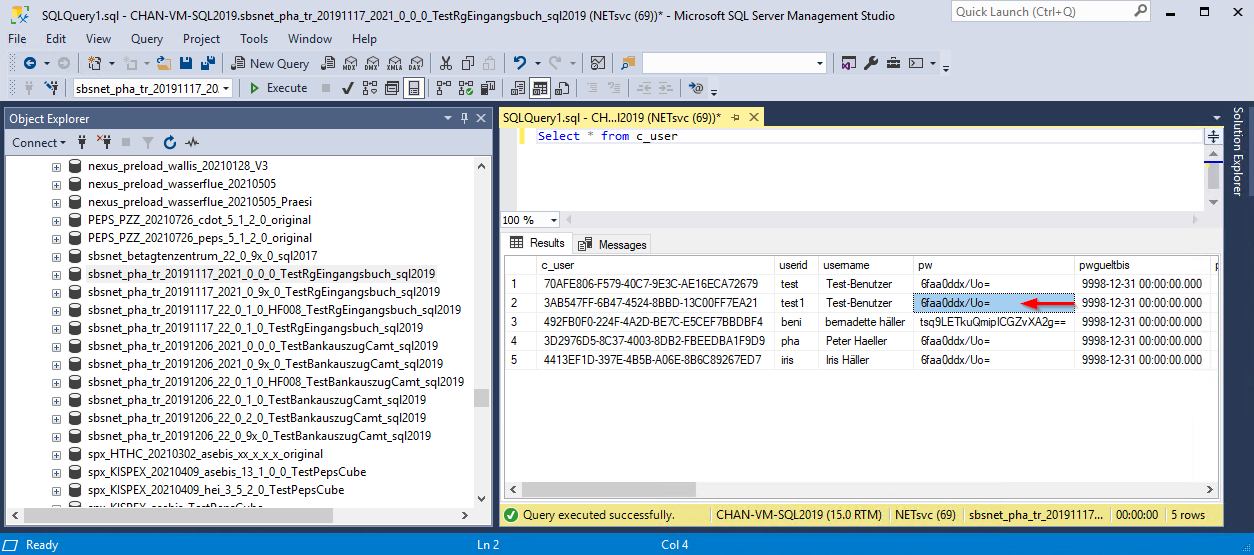The width and height of the screenshot is (1254, 555).
Task: Toggle Results to Grid output mode
Action: click(540, 88)
